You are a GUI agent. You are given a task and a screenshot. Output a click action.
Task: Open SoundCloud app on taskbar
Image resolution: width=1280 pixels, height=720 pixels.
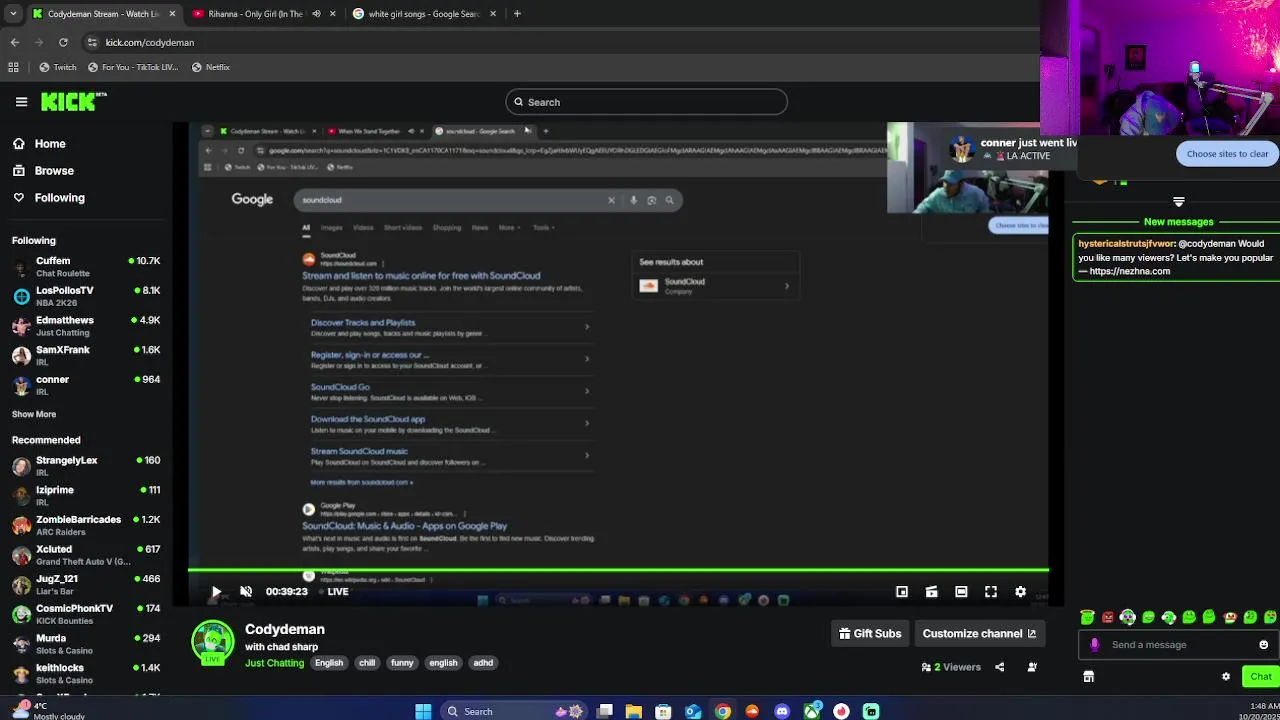click(x=752, y=711)
